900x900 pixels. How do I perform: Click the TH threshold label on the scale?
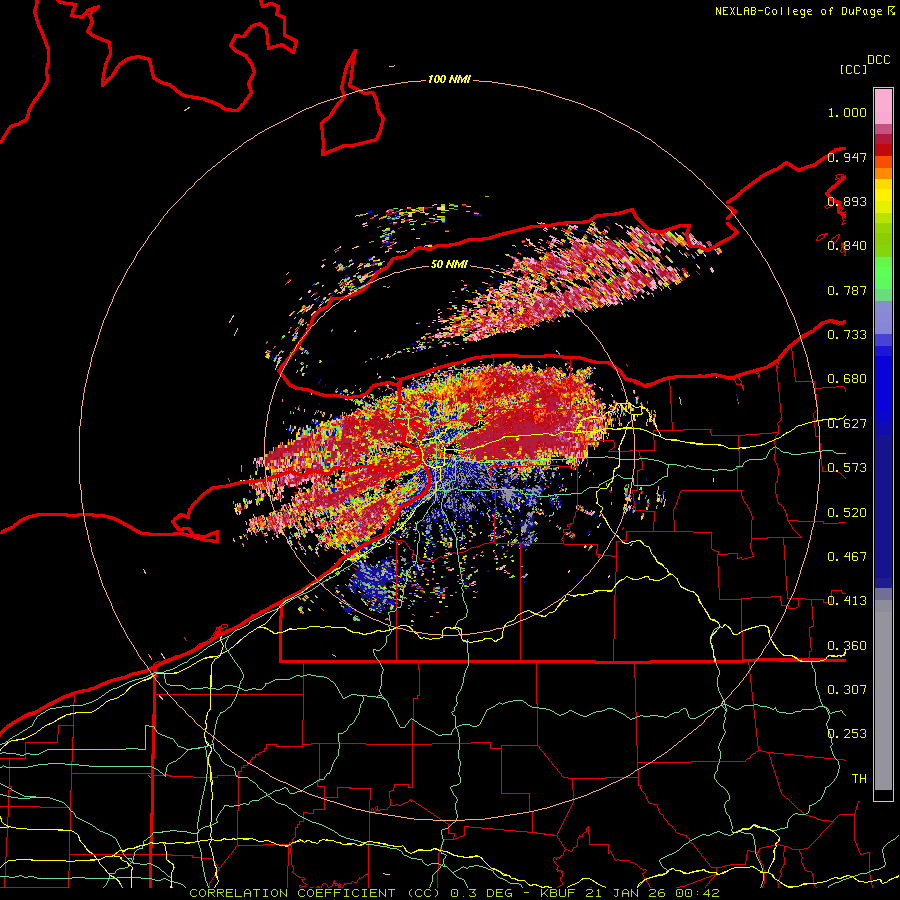click(x=859, y=779)
